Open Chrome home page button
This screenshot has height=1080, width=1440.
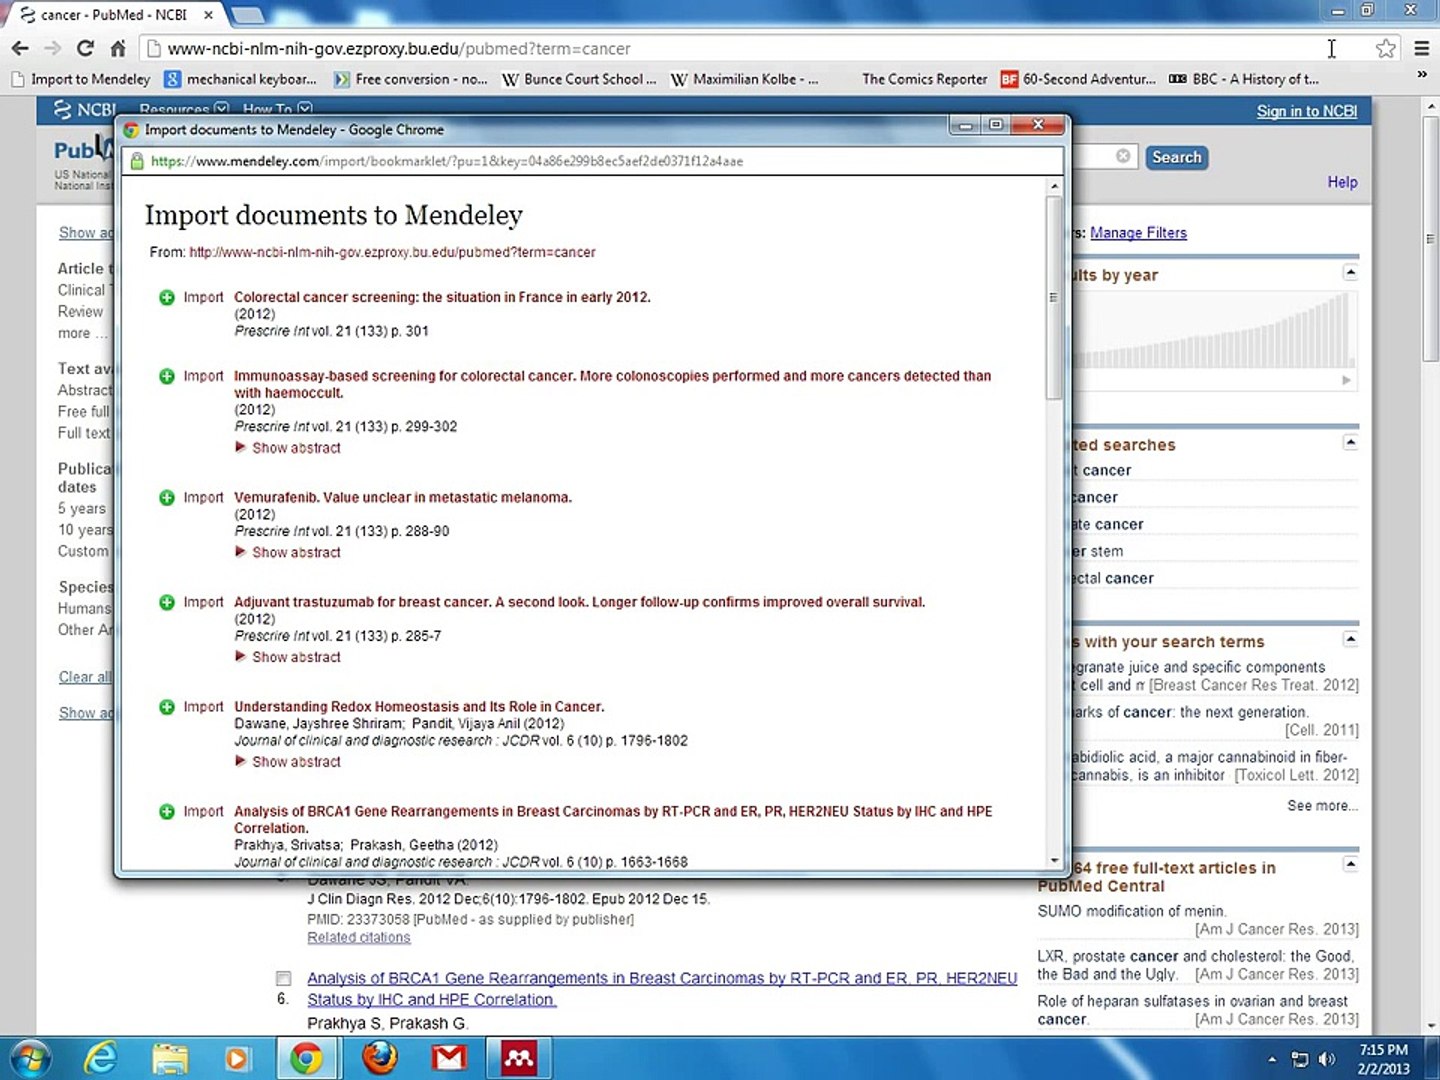coord(118,48)
